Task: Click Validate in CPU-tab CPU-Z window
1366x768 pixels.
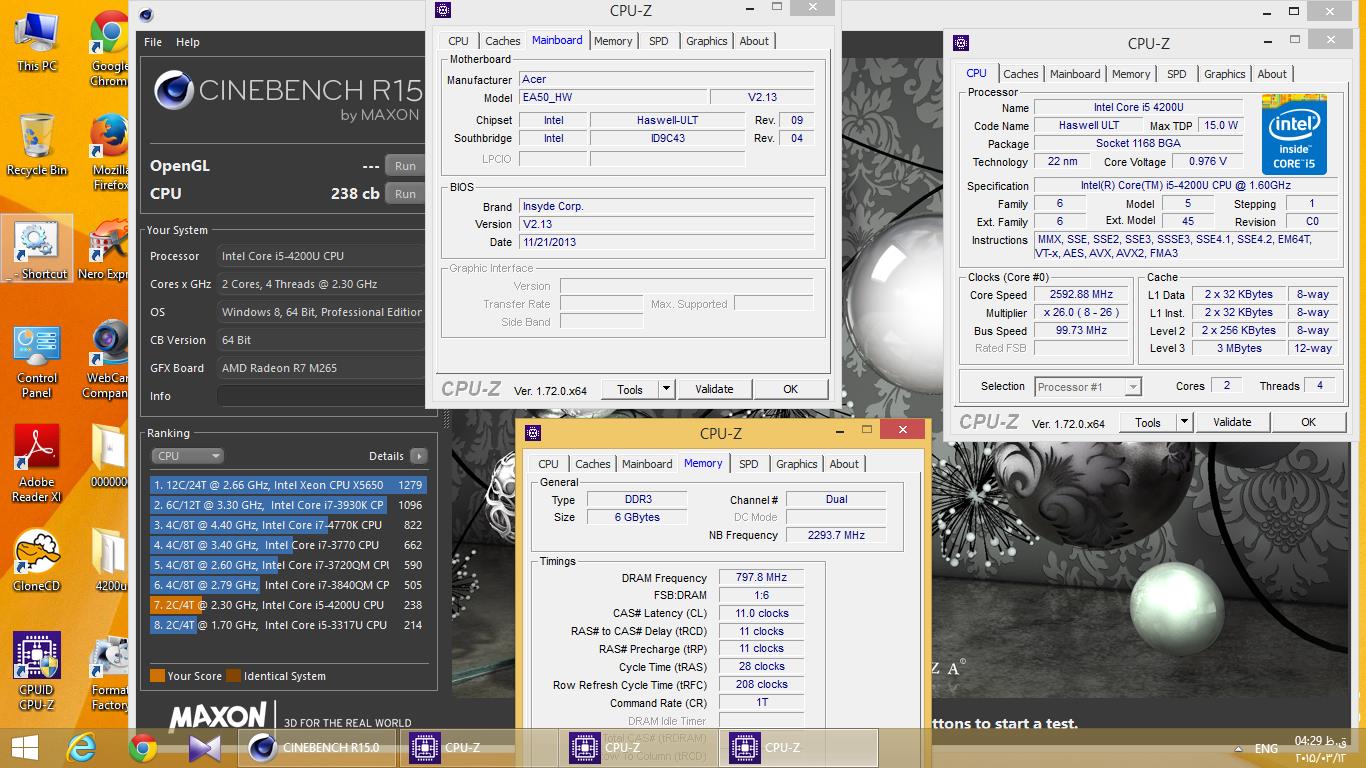Action: (x=1232, y=422)
